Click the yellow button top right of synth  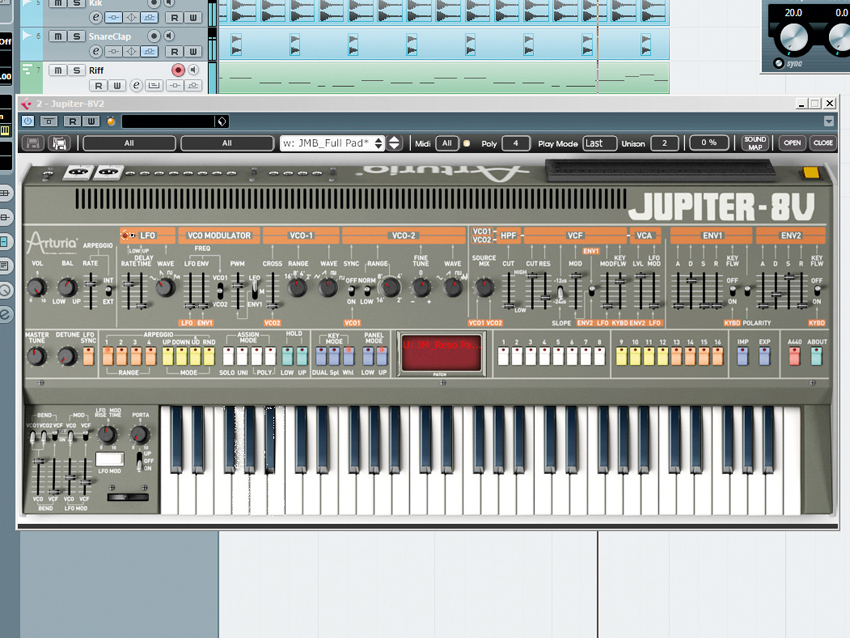[811, 173]
